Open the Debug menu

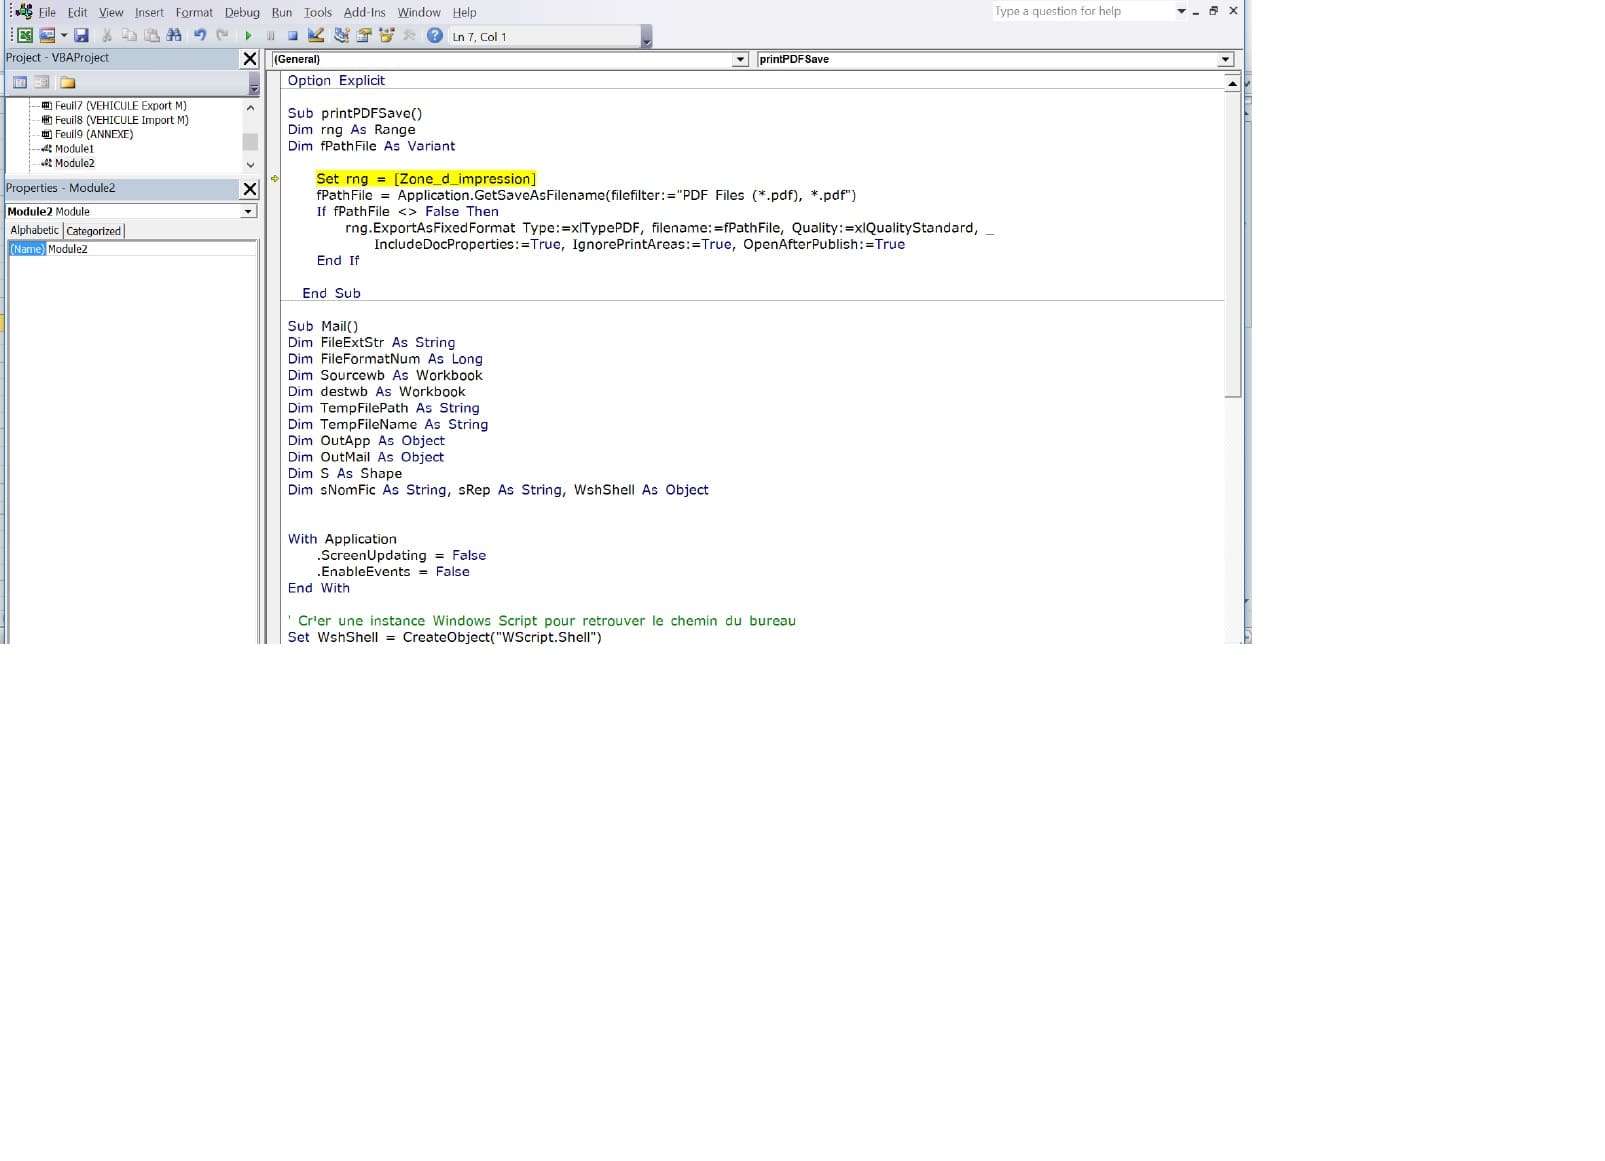[242, 12]
